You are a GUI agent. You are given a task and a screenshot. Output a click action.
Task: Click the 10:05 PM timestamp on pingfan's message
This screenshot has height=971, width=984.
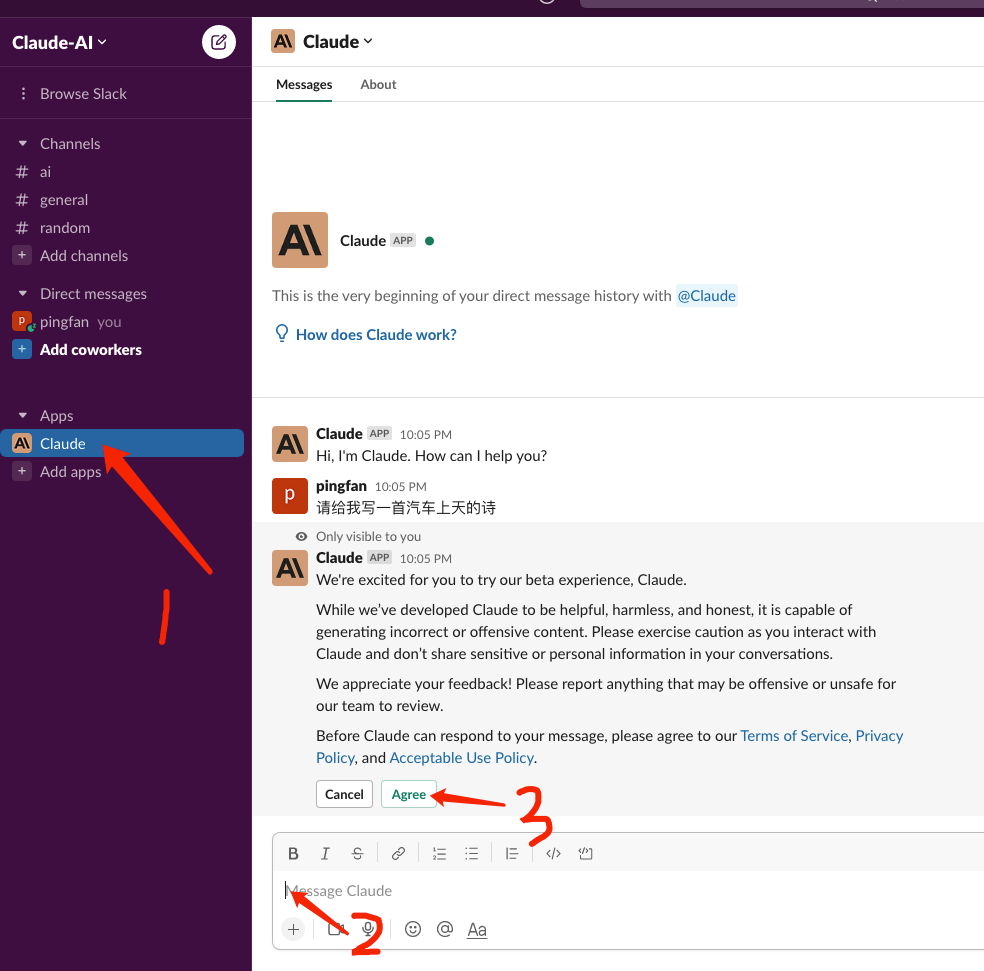click(x=400, y=486)
